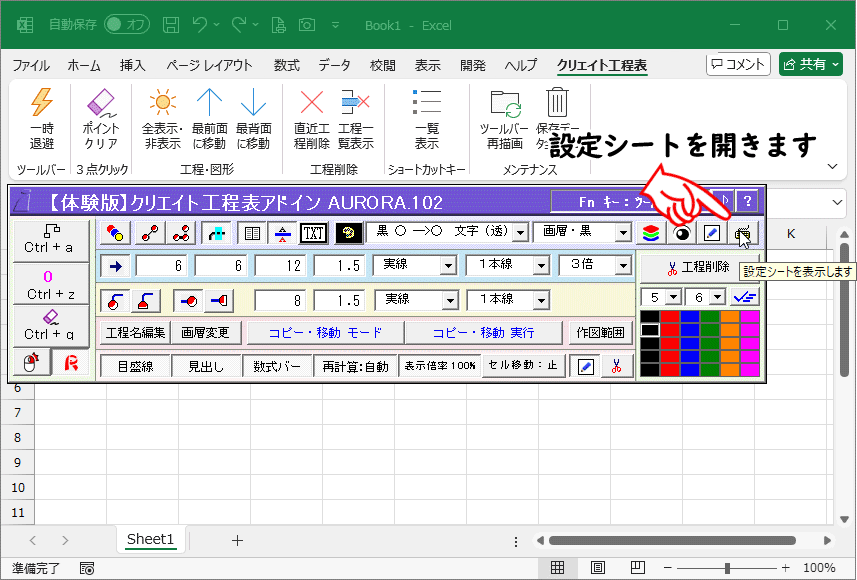Click the 全表示・非表示 sun icon
This screenshot has width=857, height=580.
coord(162,102)
